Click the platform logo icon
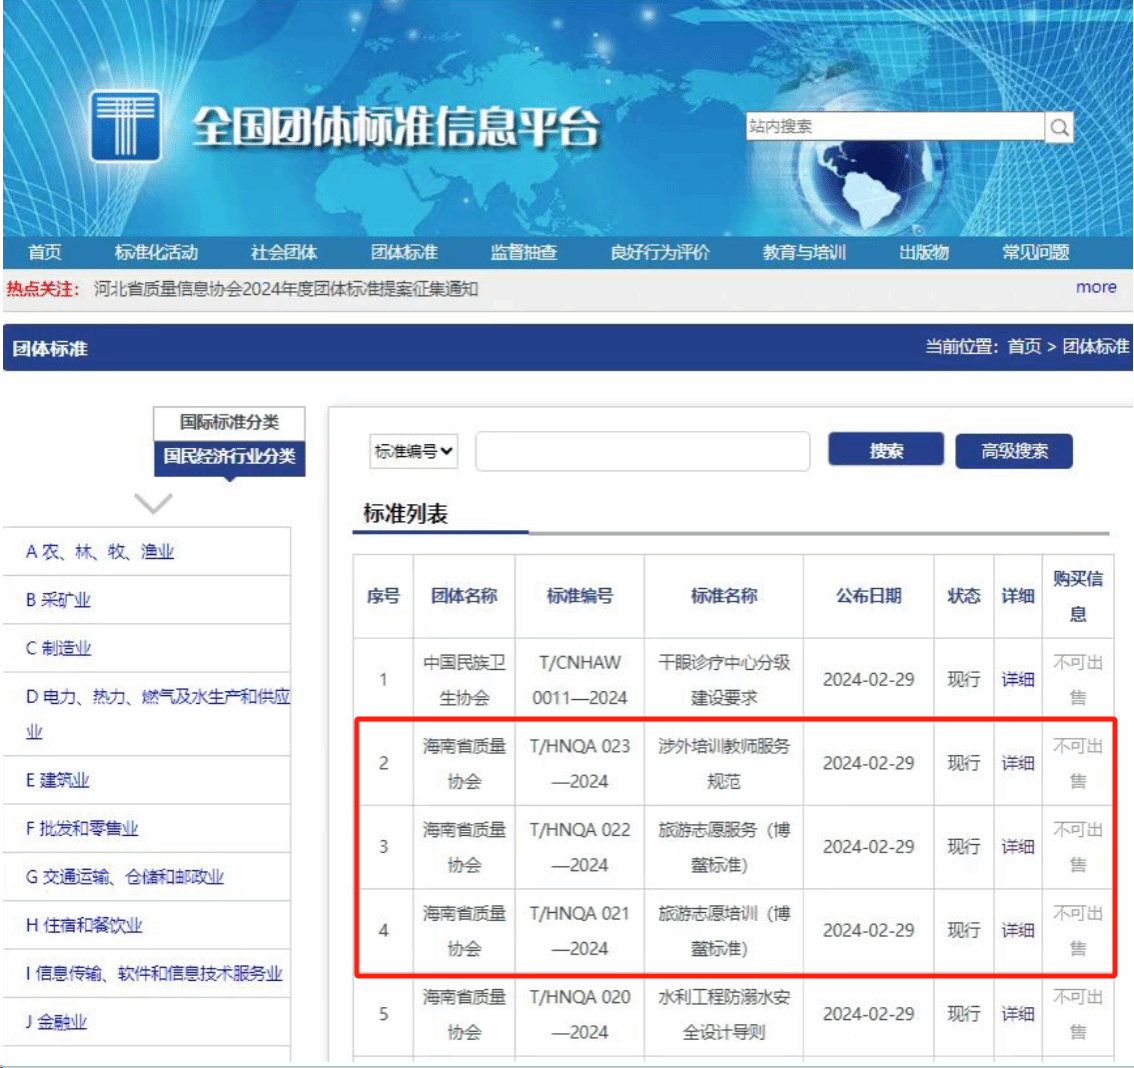 point(126,126)
